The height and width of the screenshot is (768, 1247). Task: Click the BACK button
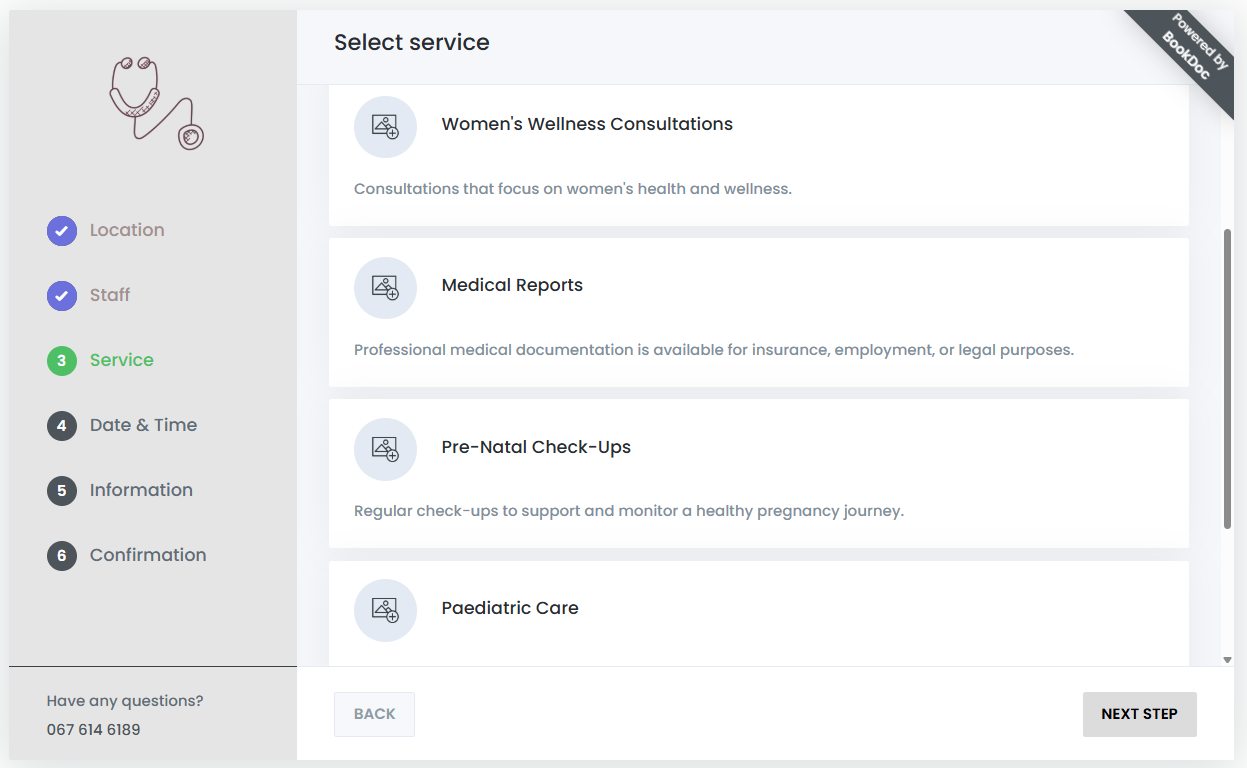pos(374,714)
